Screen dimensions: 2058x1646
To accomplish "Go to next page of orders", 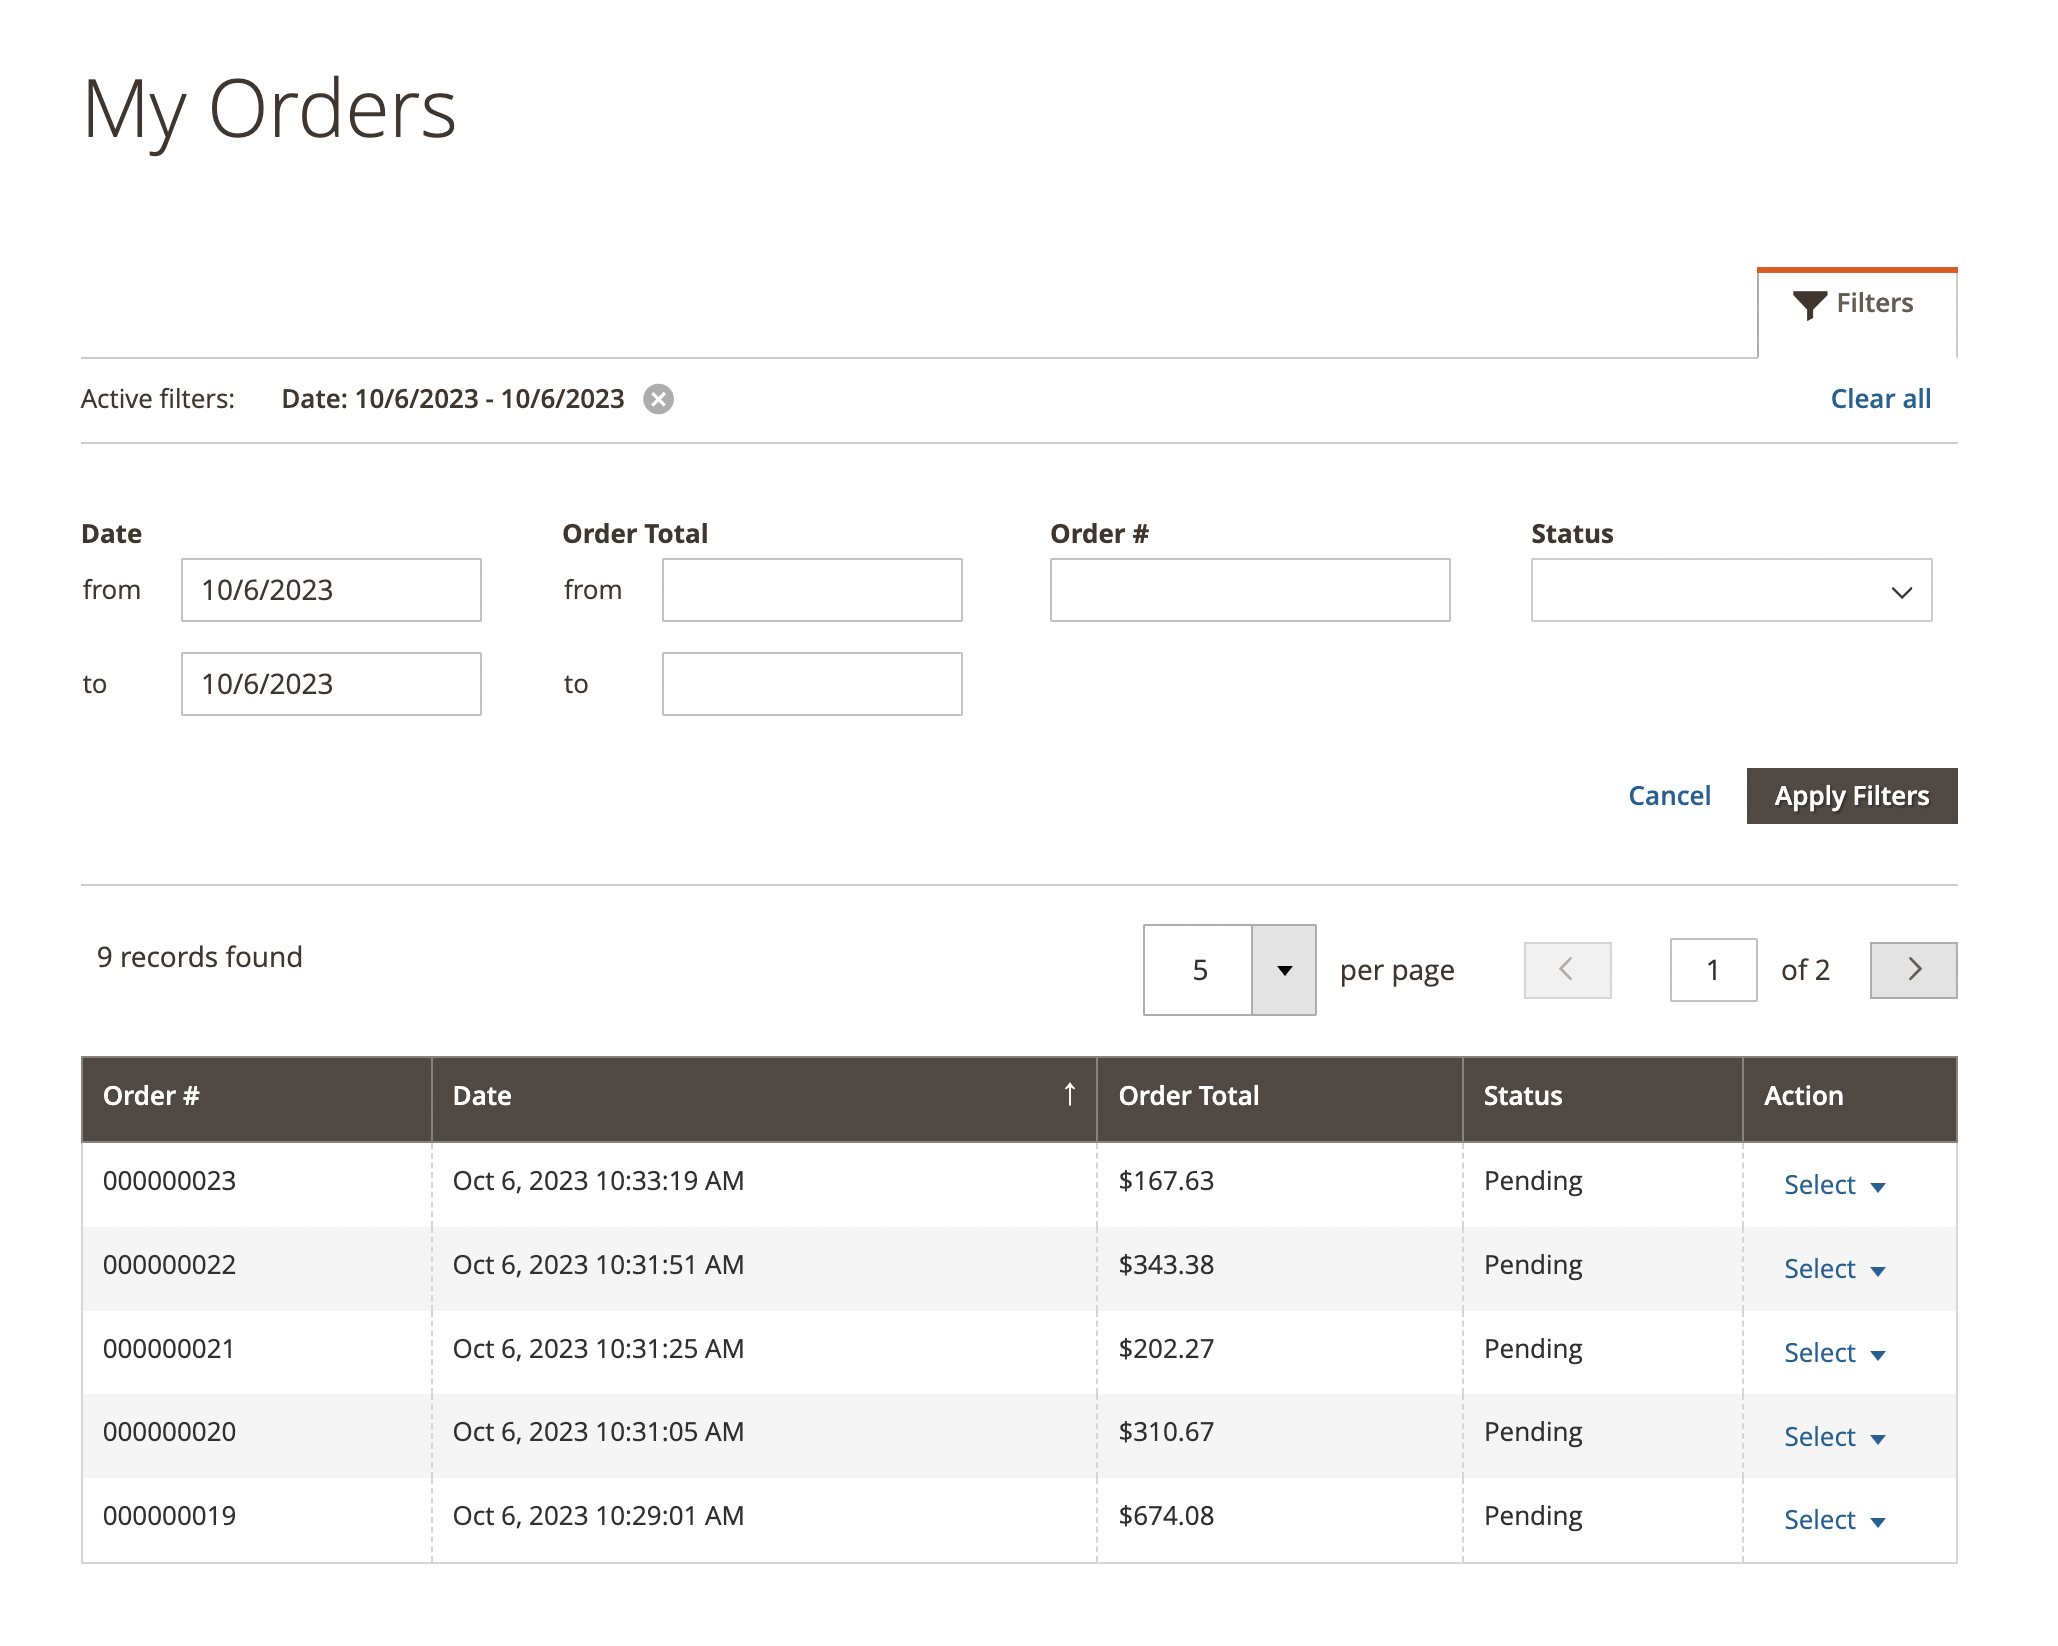I will [x=1912, y=969].
